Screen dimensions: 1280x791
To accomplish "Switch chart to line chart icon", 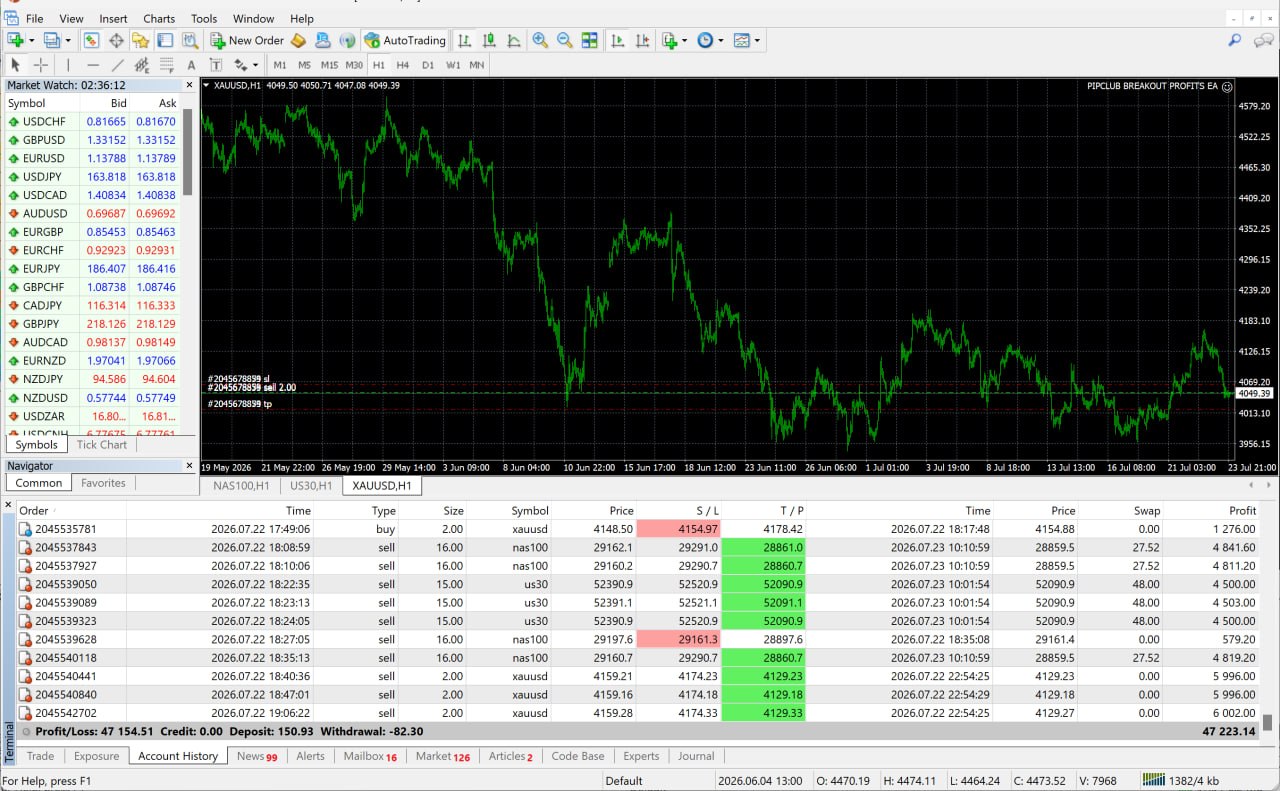I will (514, 40).
